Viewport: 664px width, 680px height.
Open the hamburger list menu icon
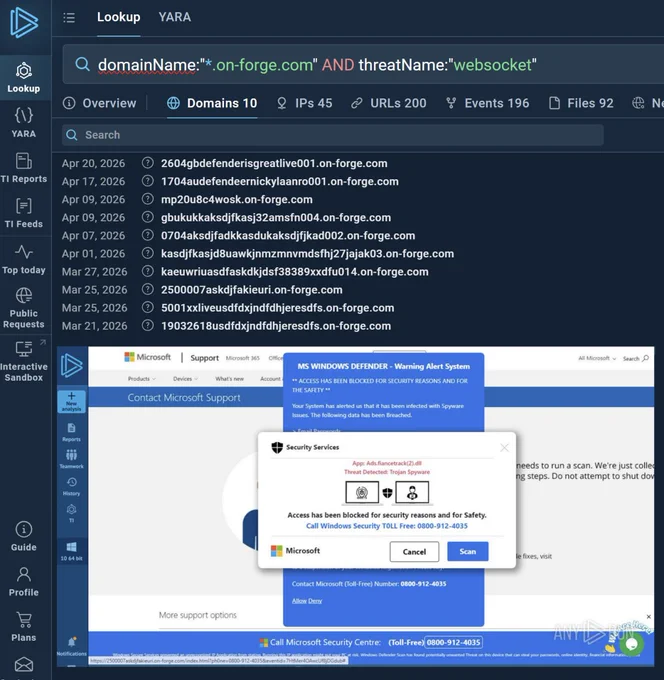click(69, 18)
